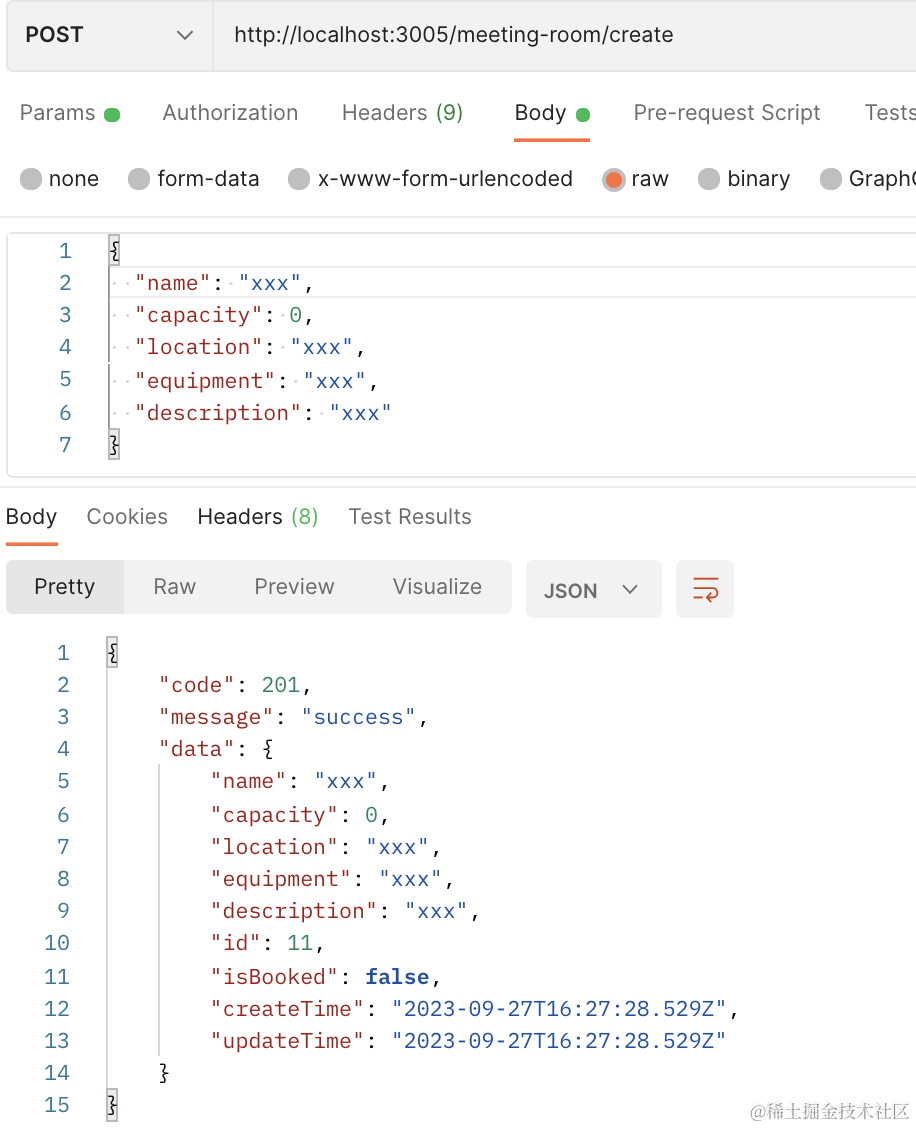Screen dimensions: 916x1128
Task: Open the POST method dropdown
Action: tap(109, 35)
